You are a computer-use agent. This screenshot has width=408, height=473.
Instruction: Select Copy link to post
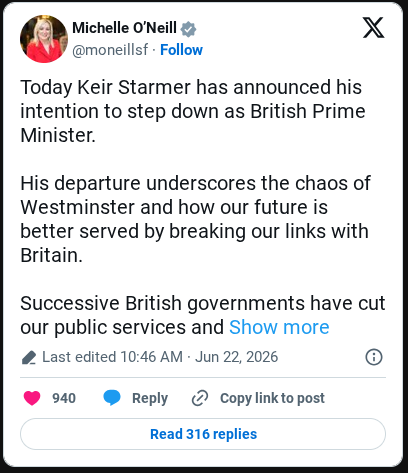pyautogui.click(x=272, y=398)
